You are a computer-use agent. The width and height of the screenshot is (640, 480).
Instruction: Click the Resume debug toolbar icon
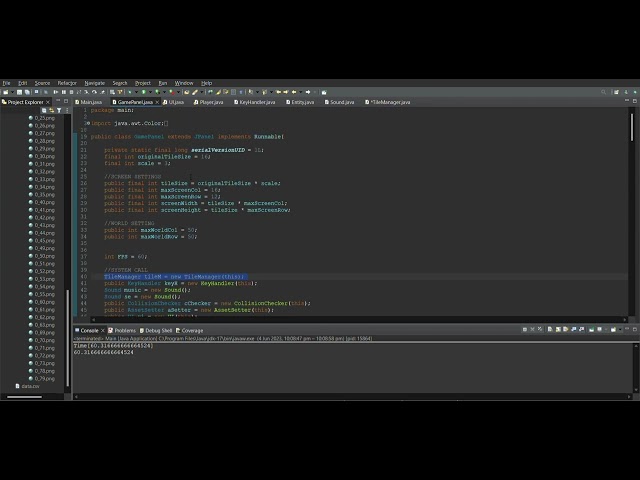pyautogui.click(x=56, y=92)
